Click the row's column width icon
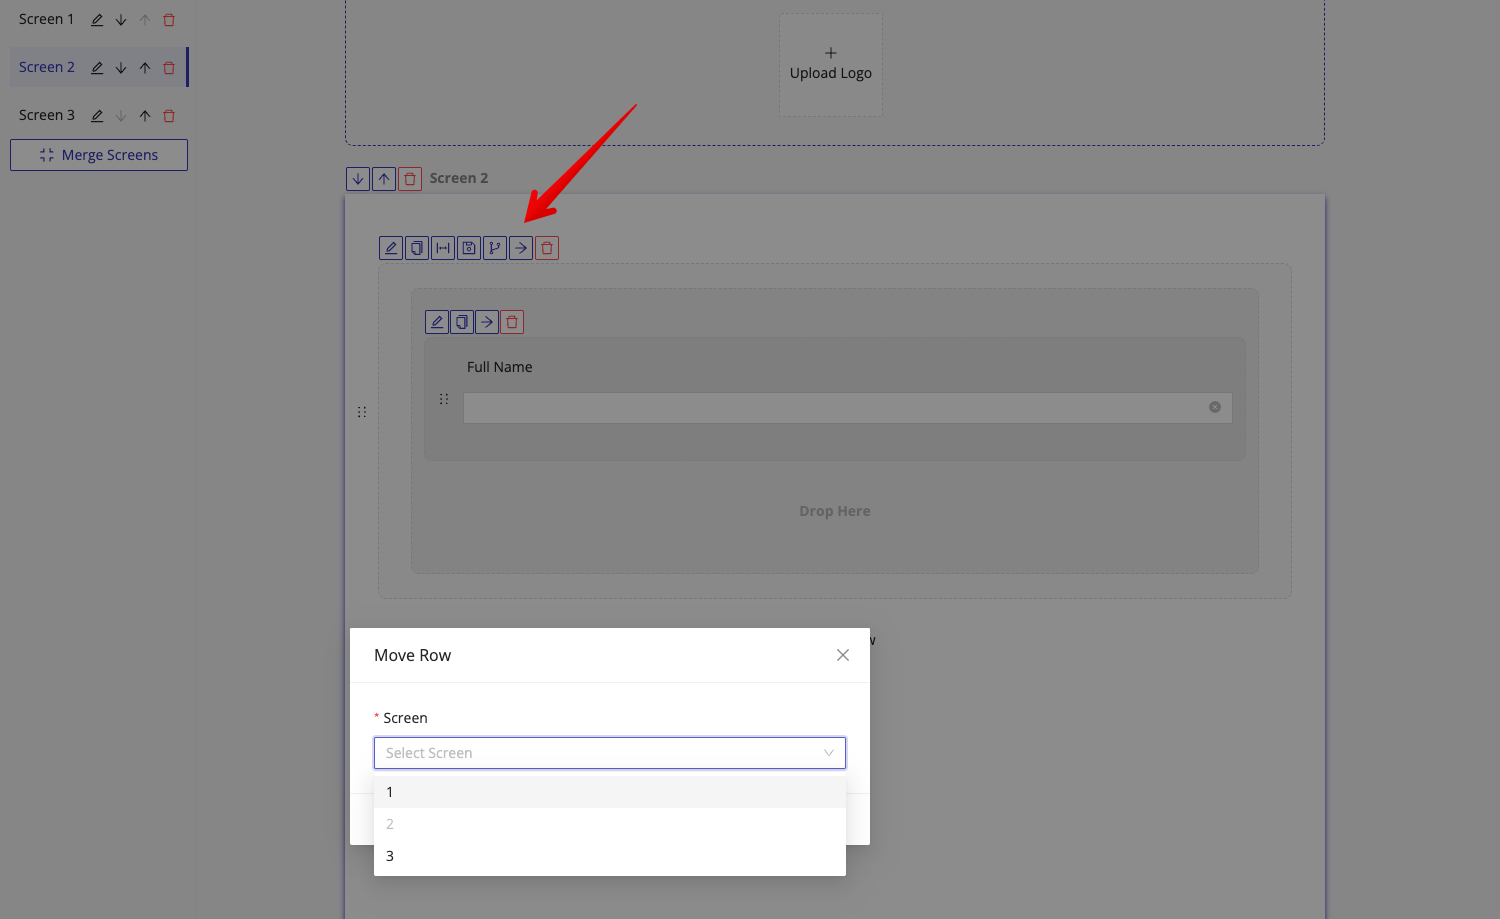1500x919 pixels. (x=443, y=248)
